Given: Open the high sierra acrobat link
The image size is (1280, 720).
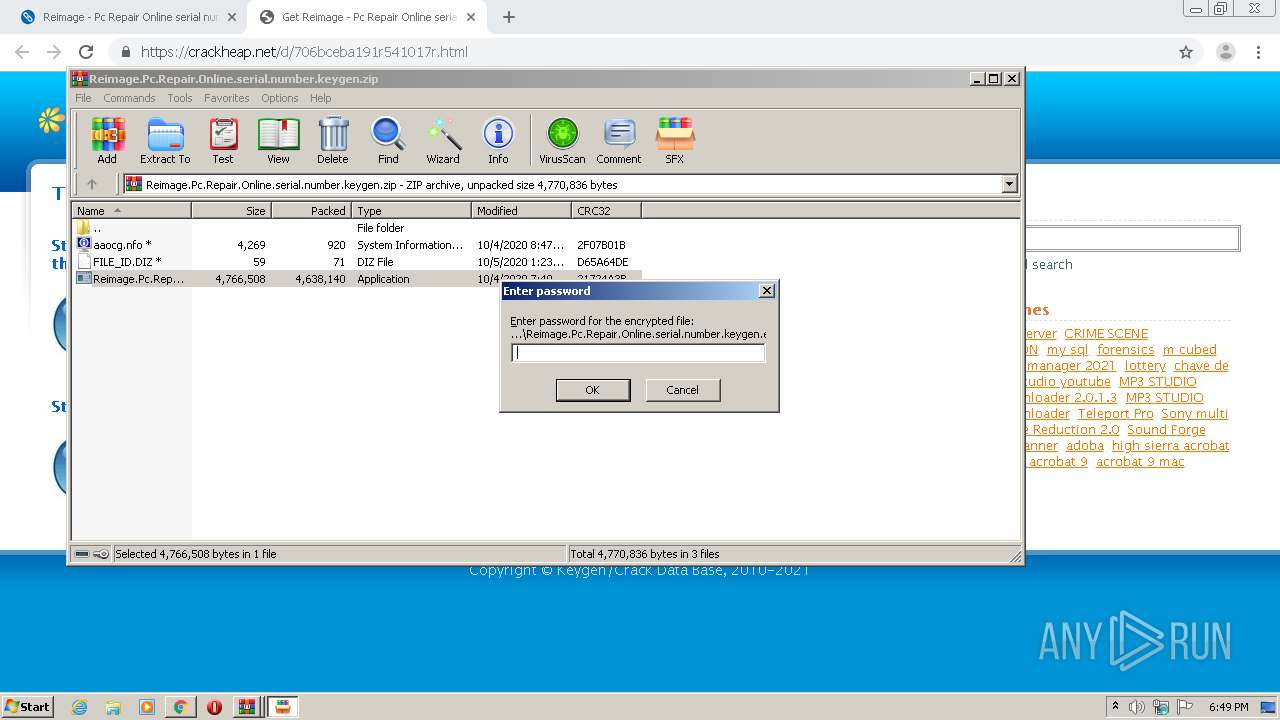Looking at the screenshot, I should click(1170, 446).
